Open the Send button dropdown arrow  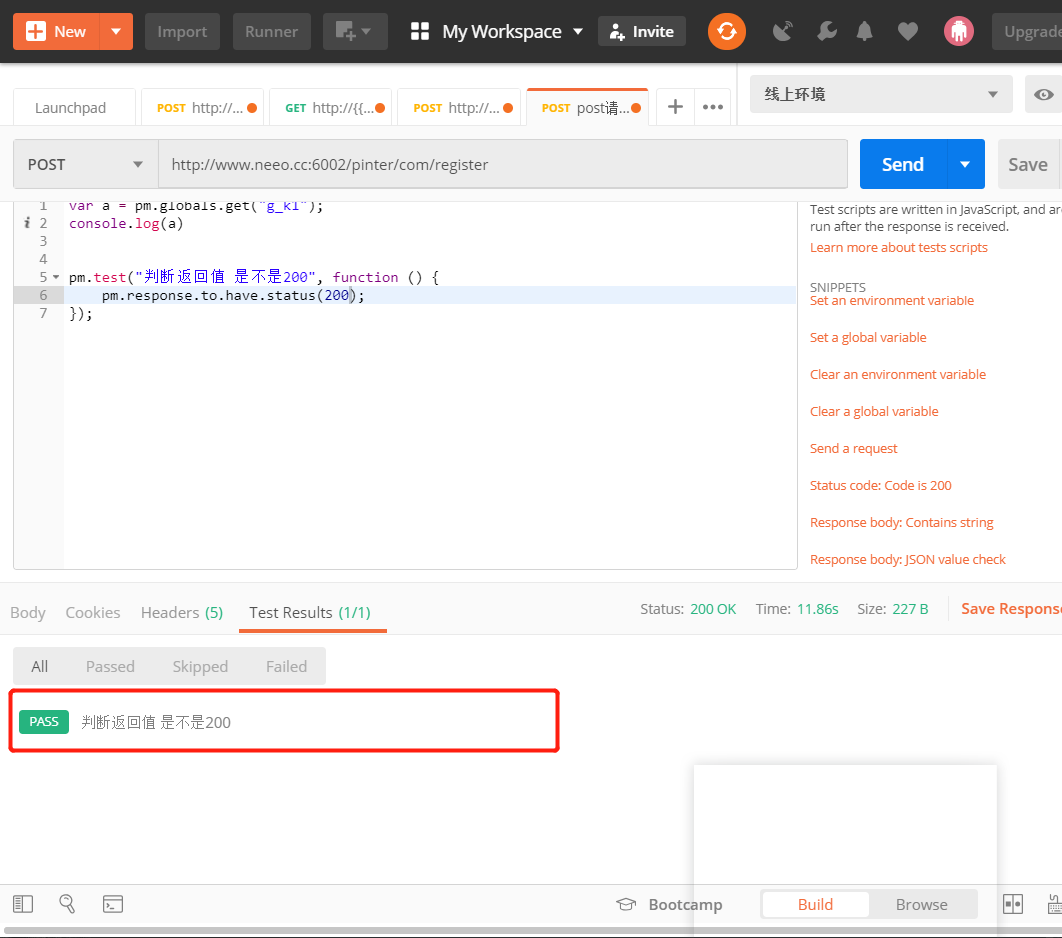click(965, 164)
